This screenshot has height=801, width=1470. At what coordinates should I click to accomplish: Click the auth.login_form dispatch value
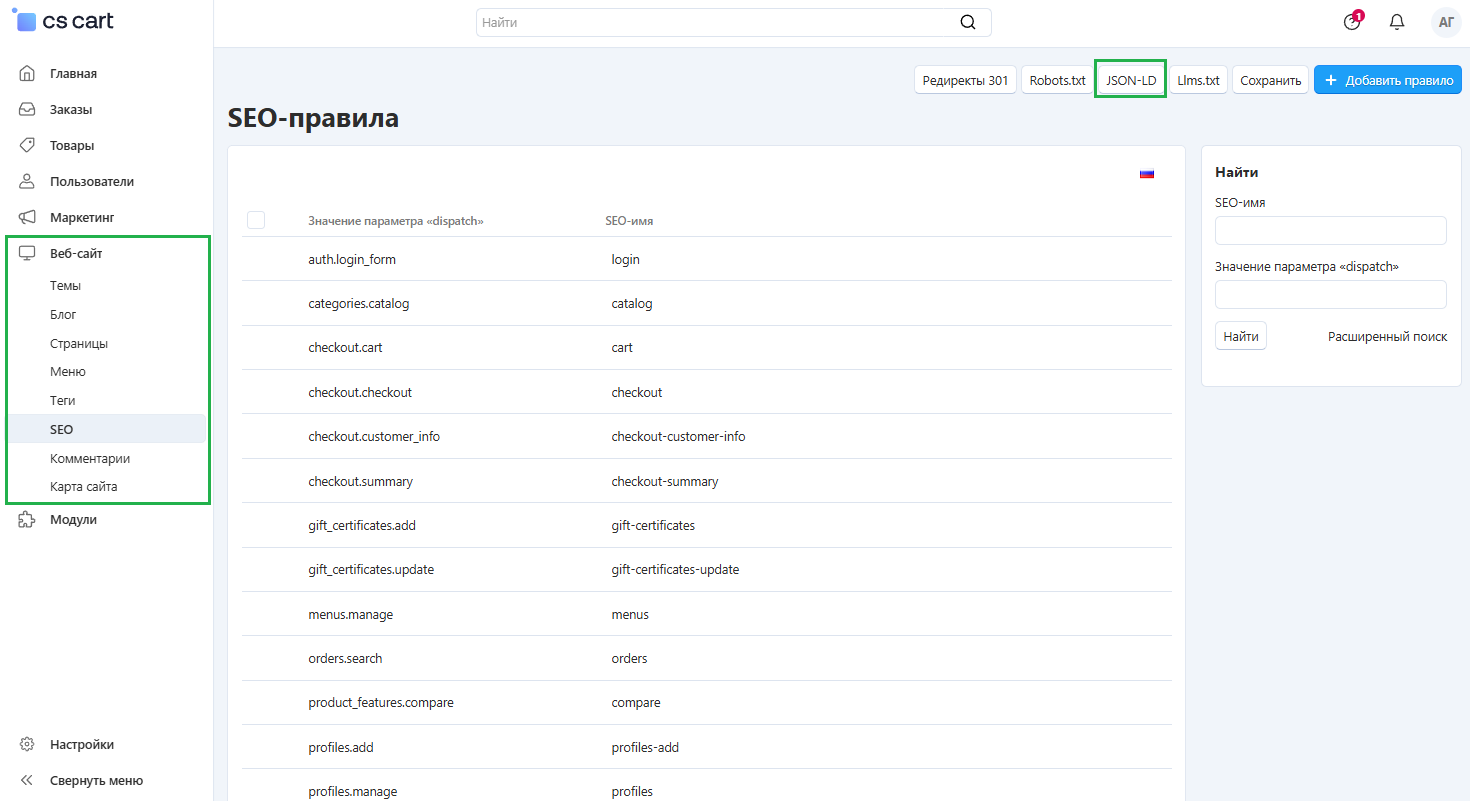(352, 259)
